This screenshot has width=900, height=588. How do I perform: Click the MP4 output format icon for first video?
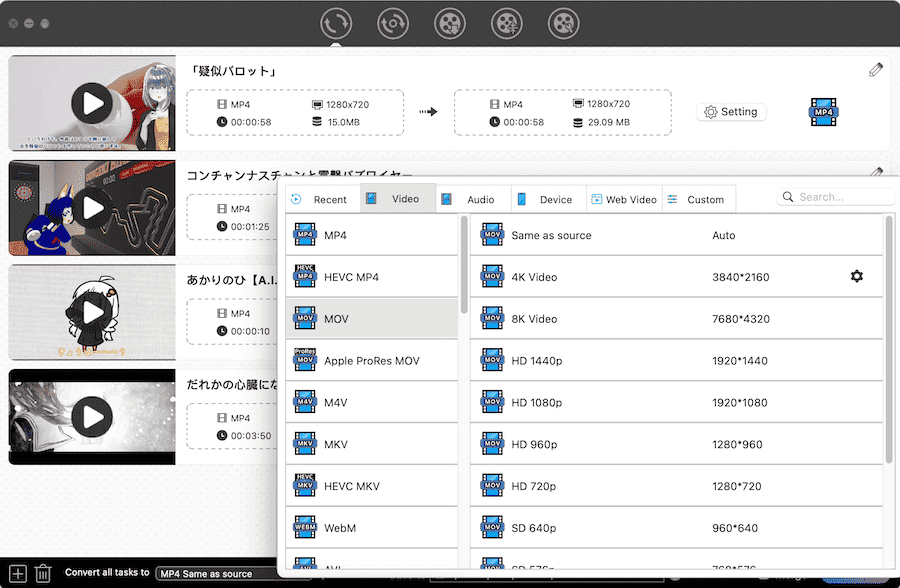824,112
